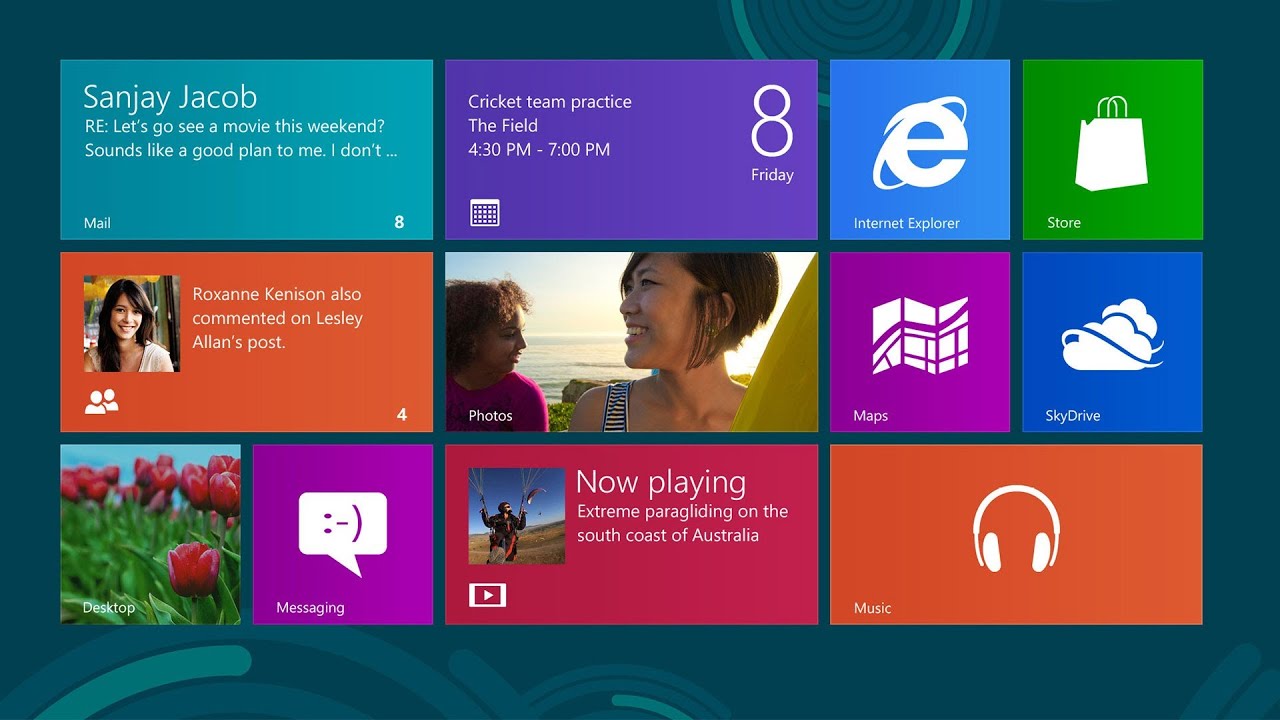Click the 'Messaging' tile label
Screen dimensions: 1280x720
310,608
